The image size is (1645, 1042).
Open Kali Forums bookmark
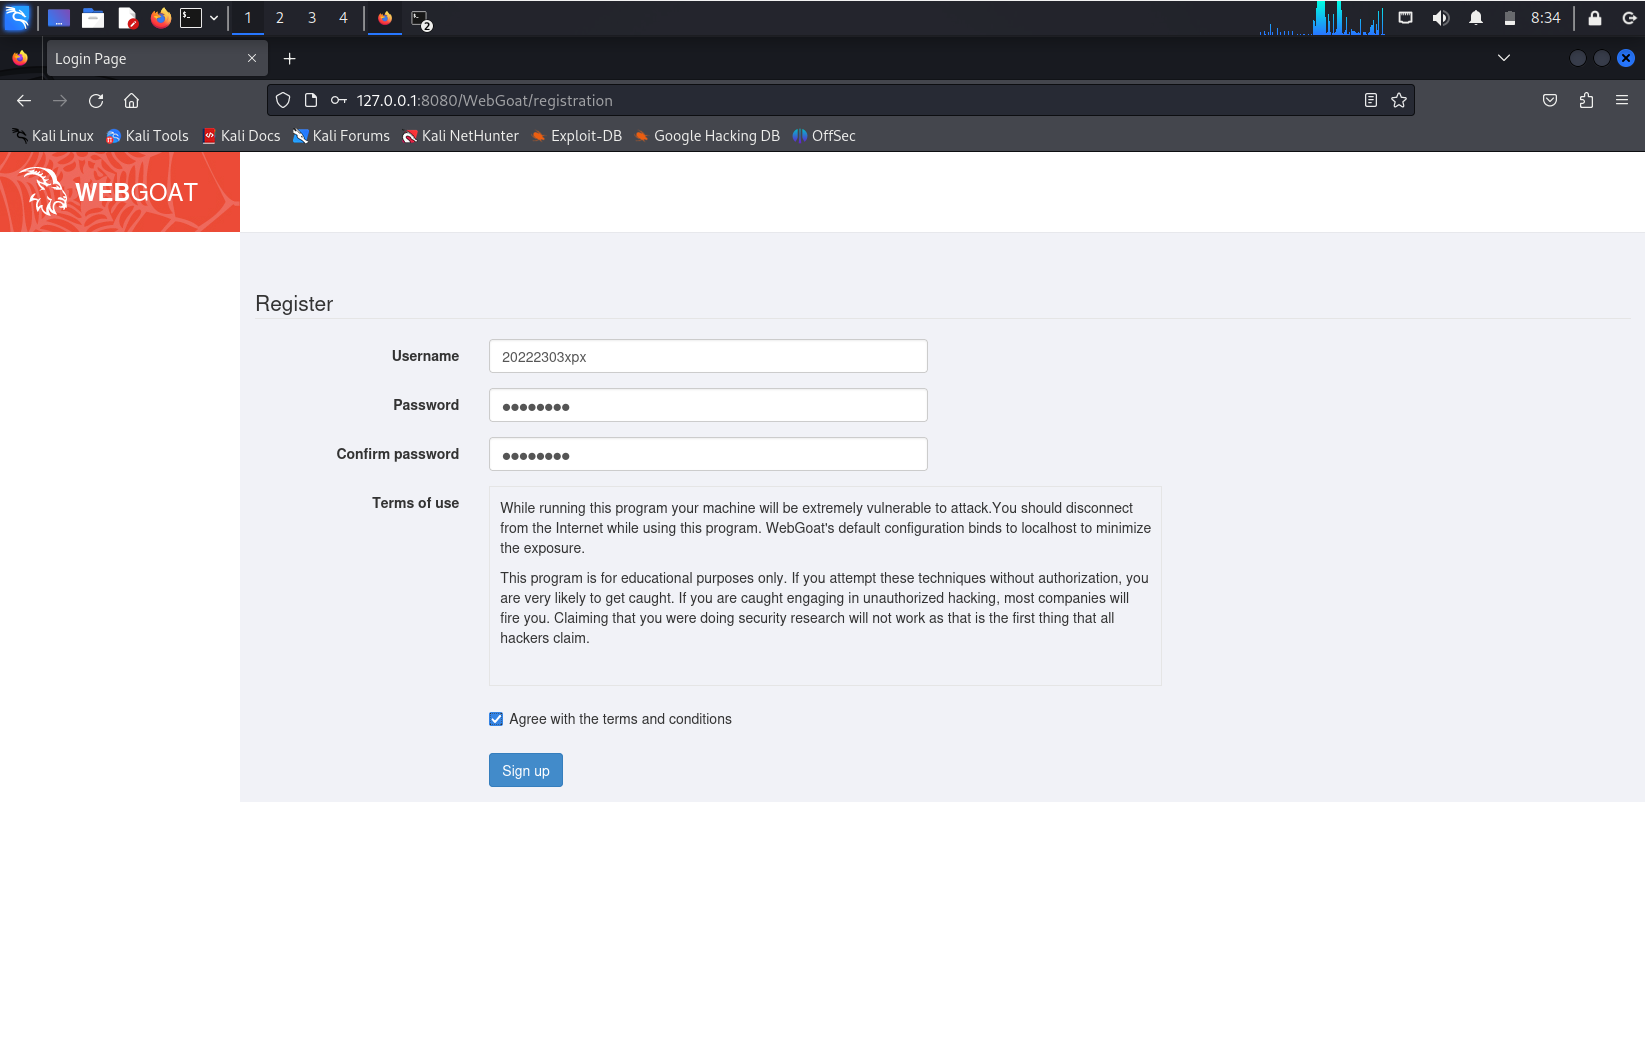point(341,136)
